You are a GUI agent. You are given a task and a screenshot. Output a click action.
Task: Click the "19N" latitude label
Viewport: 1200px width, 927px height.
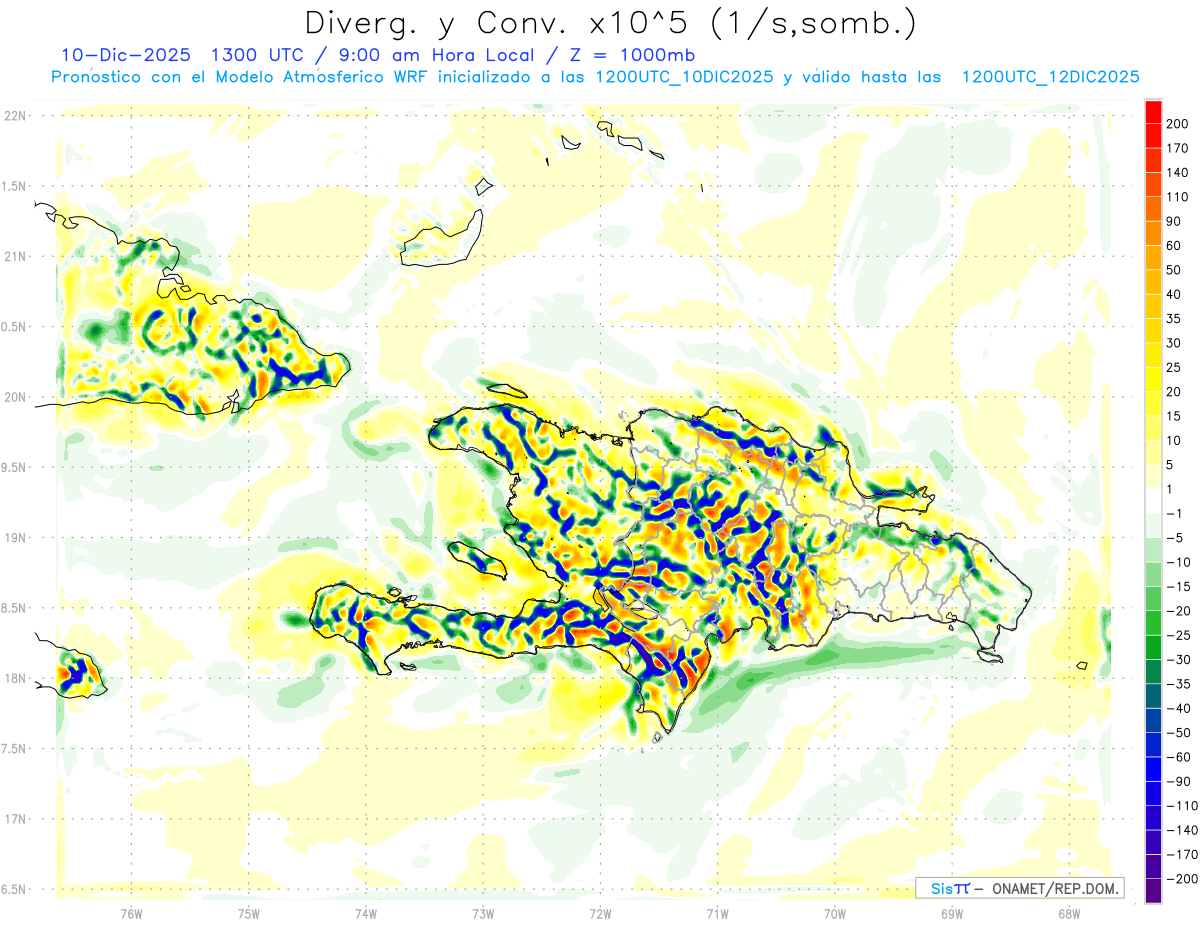pos(15,537)
